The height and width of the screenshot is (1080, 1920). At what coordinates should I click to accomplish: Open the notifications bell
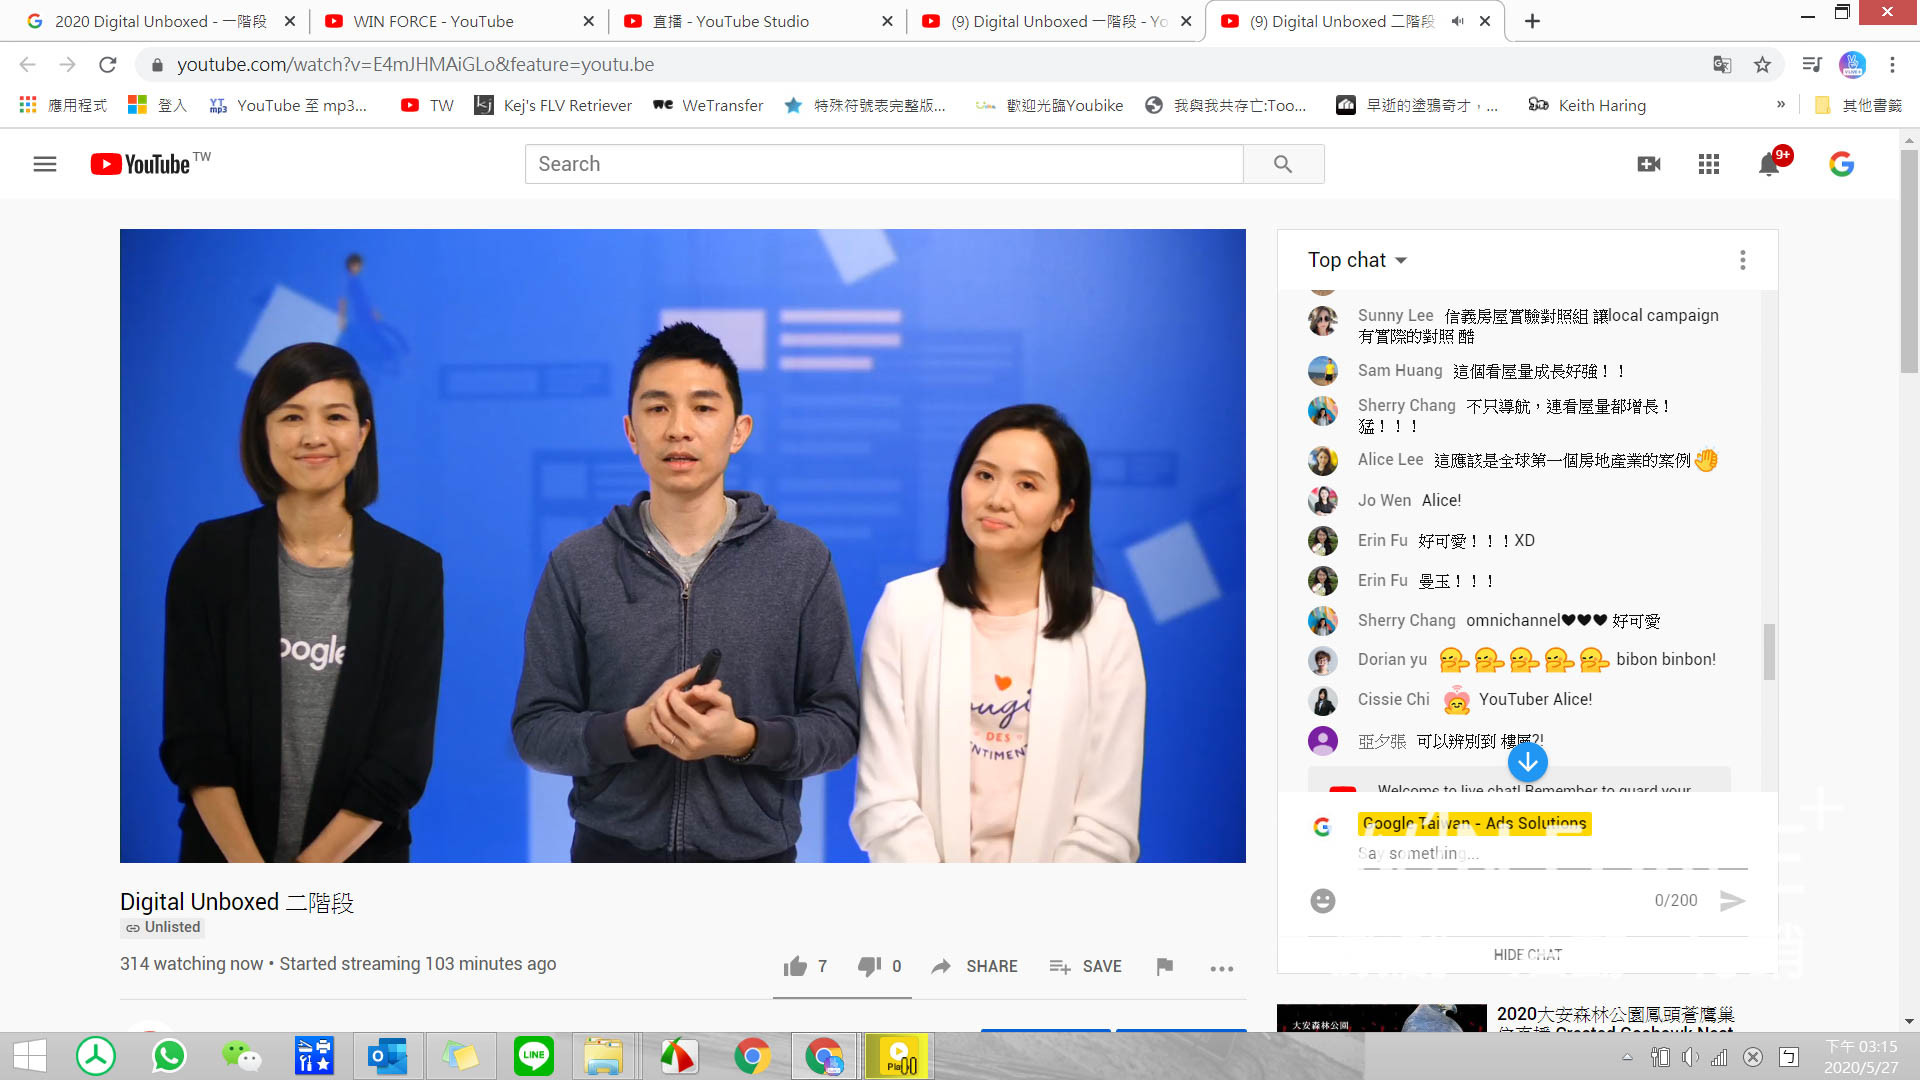click(x=1768, y=165)
